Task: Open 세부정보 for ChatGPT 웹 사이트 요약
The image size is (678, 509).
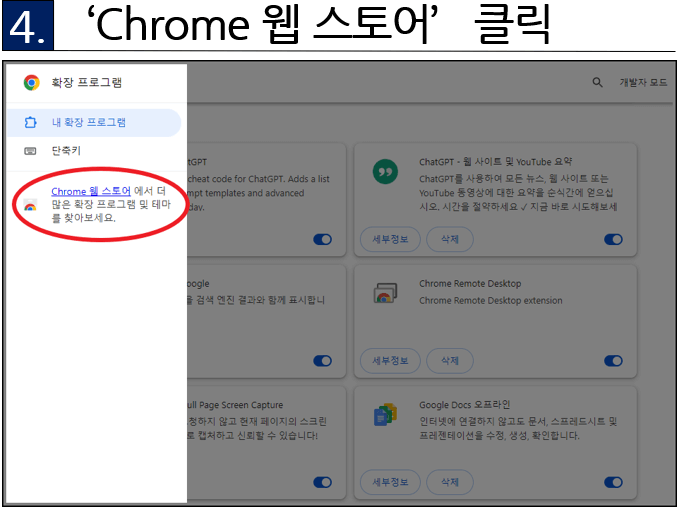Action: 390,239
